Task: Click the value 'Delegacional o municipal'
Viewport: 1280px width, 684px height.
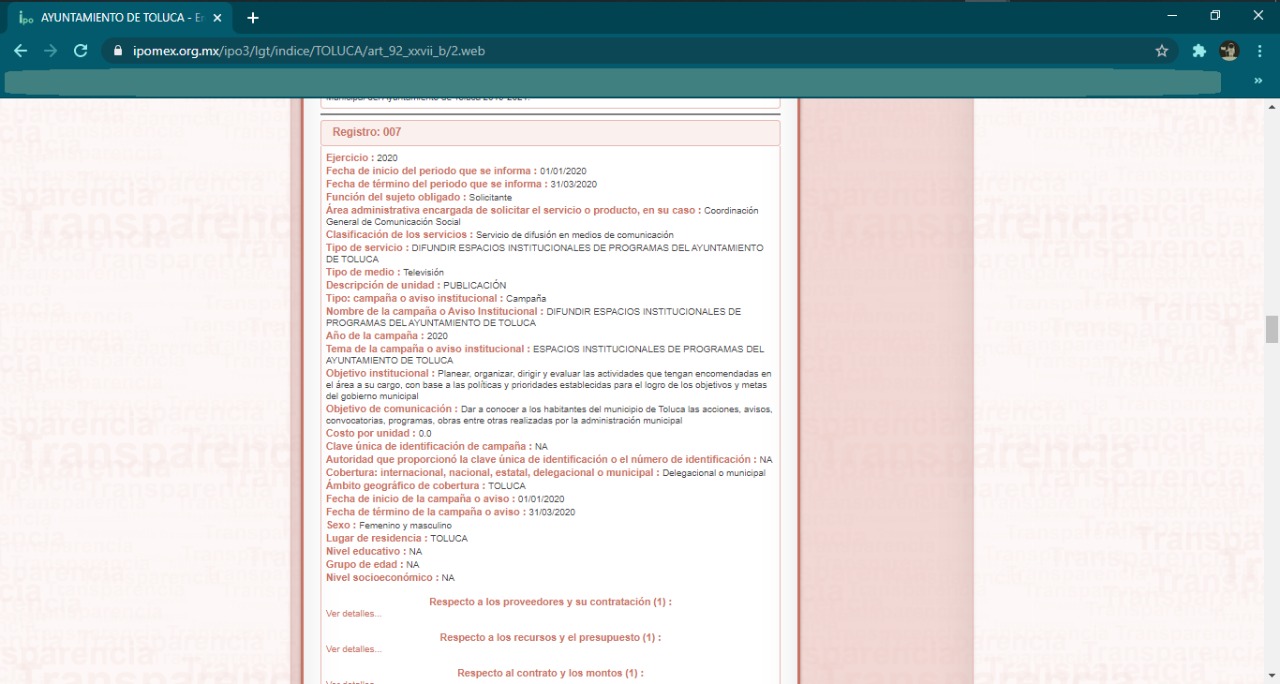Action: click(x=714, y=473)
